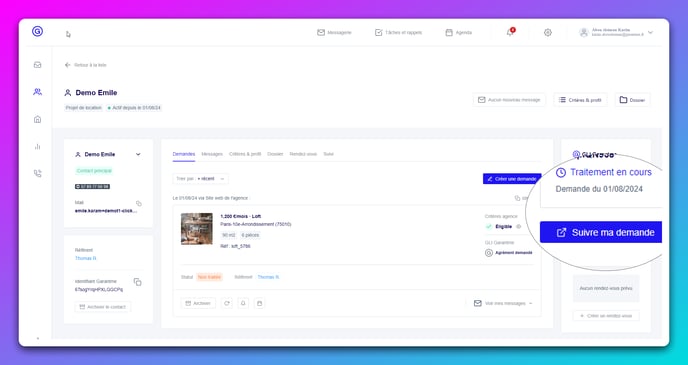The width and height of the screenshot is (688, 365).
Task: Switch to the Critères & profil tab
Action: coord(245,154)
